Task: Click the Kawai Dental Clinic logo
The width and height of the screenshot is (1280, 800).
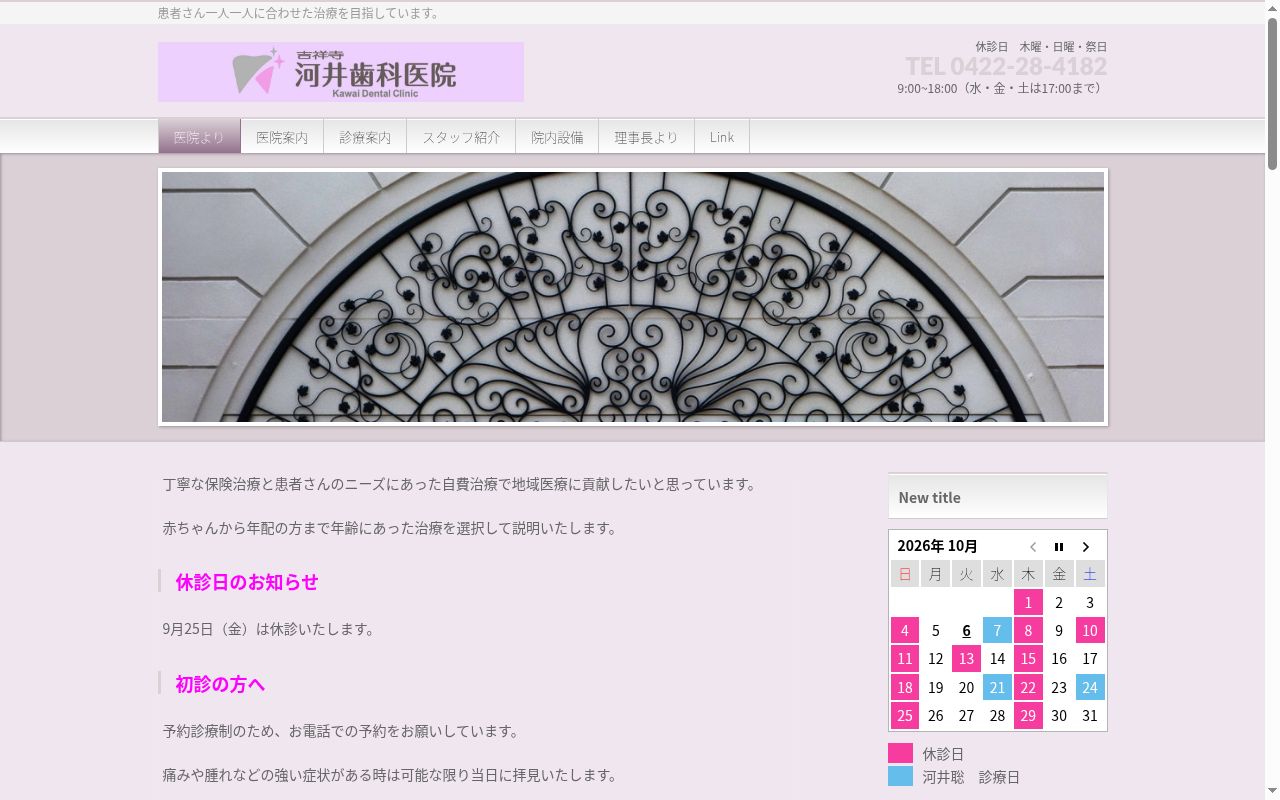Action: pyautogui.click(x=341, y=72)
